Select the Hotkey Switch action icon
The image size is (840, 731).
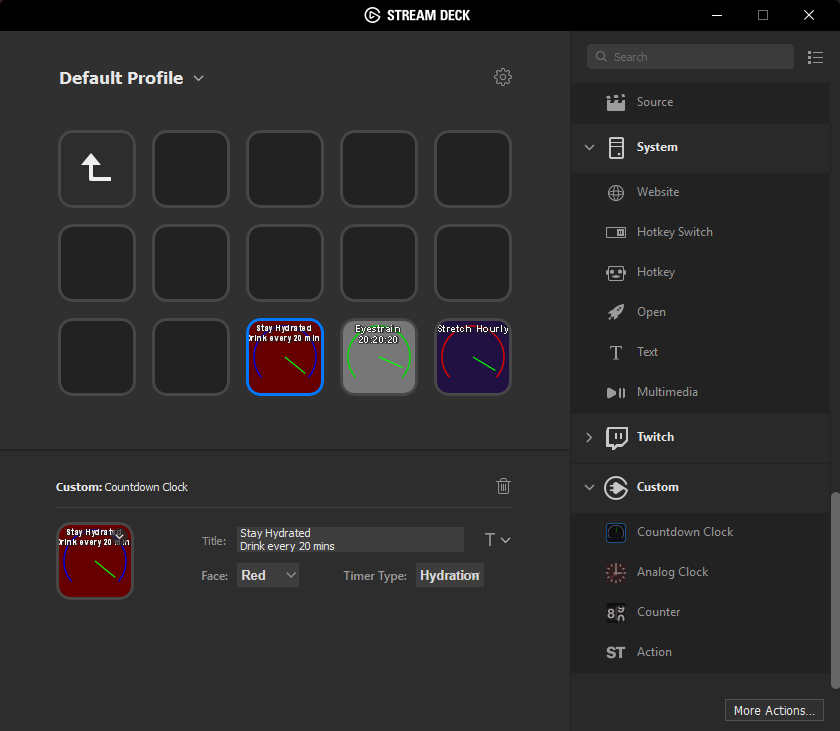point(616,232)
